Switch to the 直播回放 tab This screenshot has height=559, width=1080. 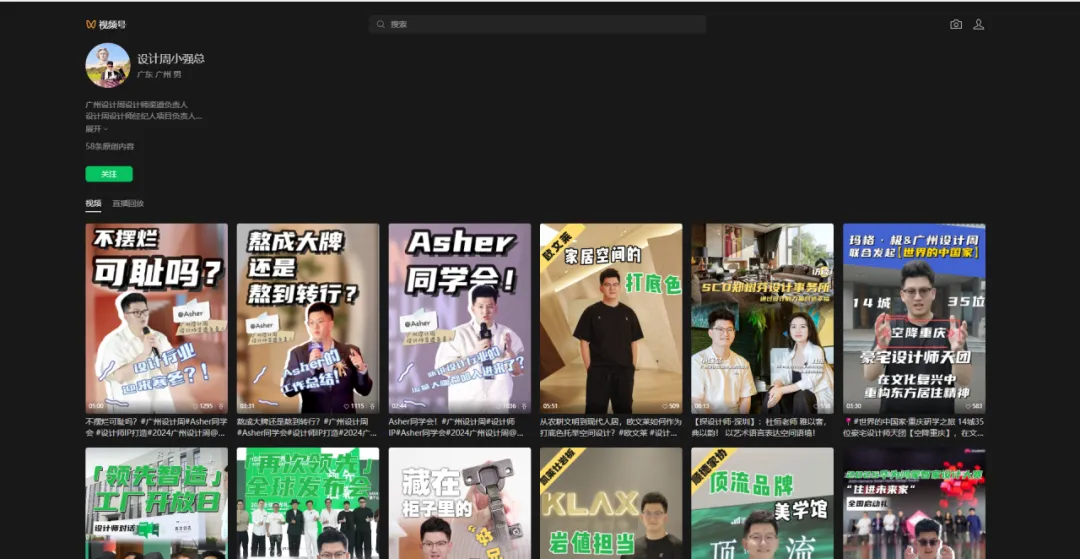click(x=128, y=204)
